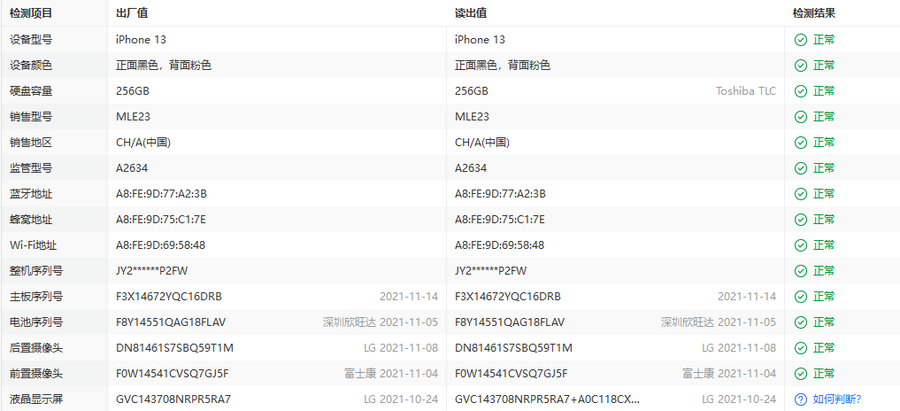The image size is (900, 411).
Task: Click the green check icon in 销售地区 row
Action: (801, 142)
